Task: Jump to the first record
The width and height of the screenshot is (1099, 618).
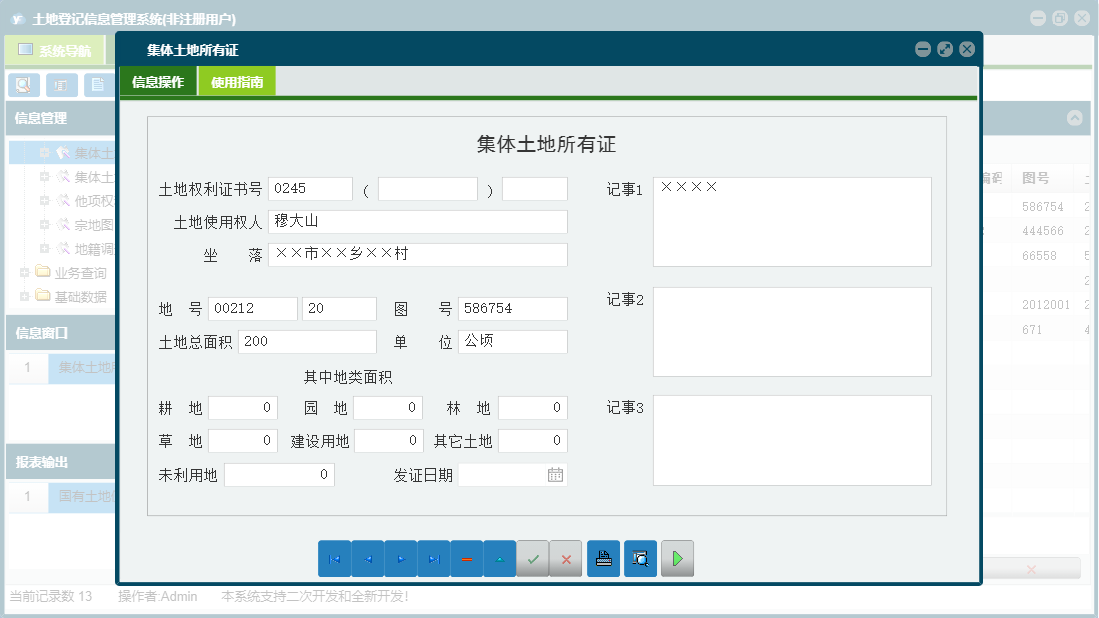Action: [x=334, y=558]
